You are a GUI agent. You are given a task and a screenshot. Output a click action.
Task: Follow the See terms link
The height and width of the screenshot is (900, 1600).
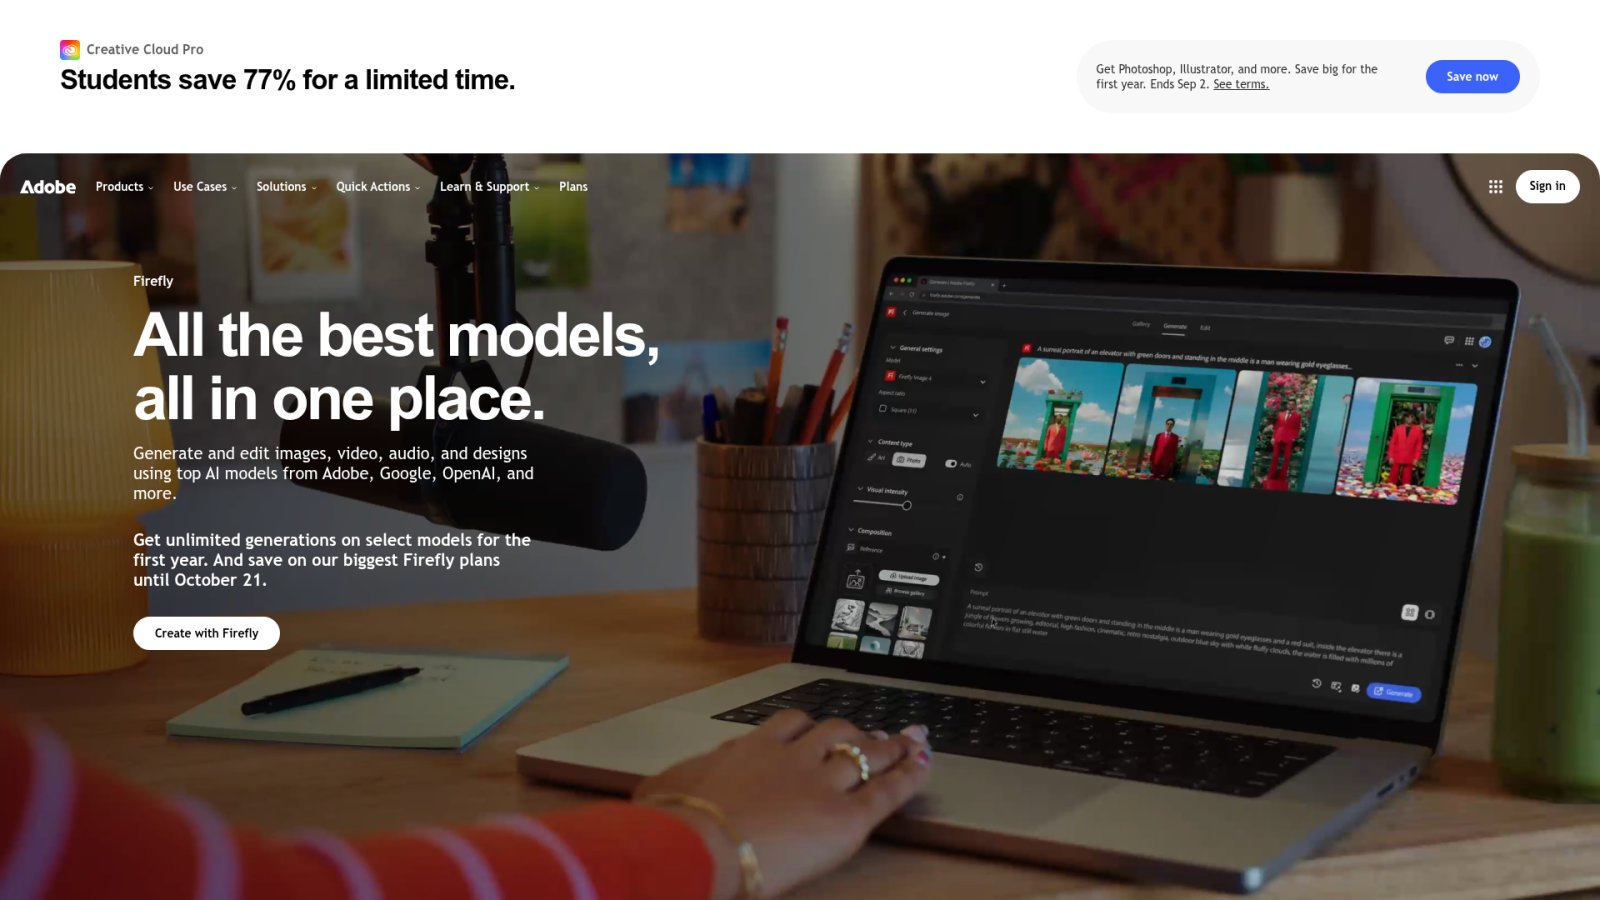[1241, 84]
